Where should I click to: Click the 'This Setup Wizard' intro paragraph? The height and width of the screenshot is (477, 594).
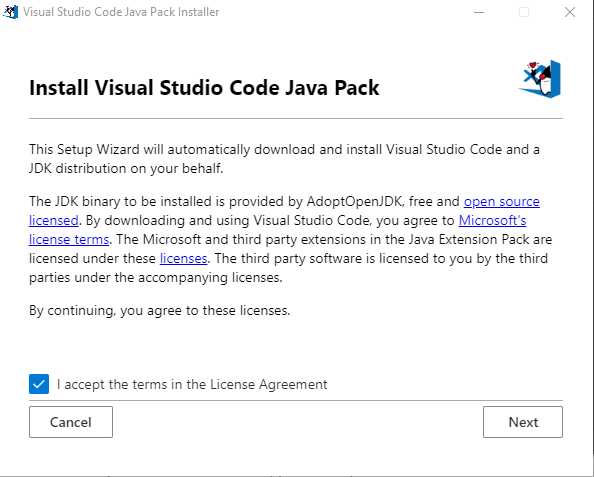(x=284, y=159)
